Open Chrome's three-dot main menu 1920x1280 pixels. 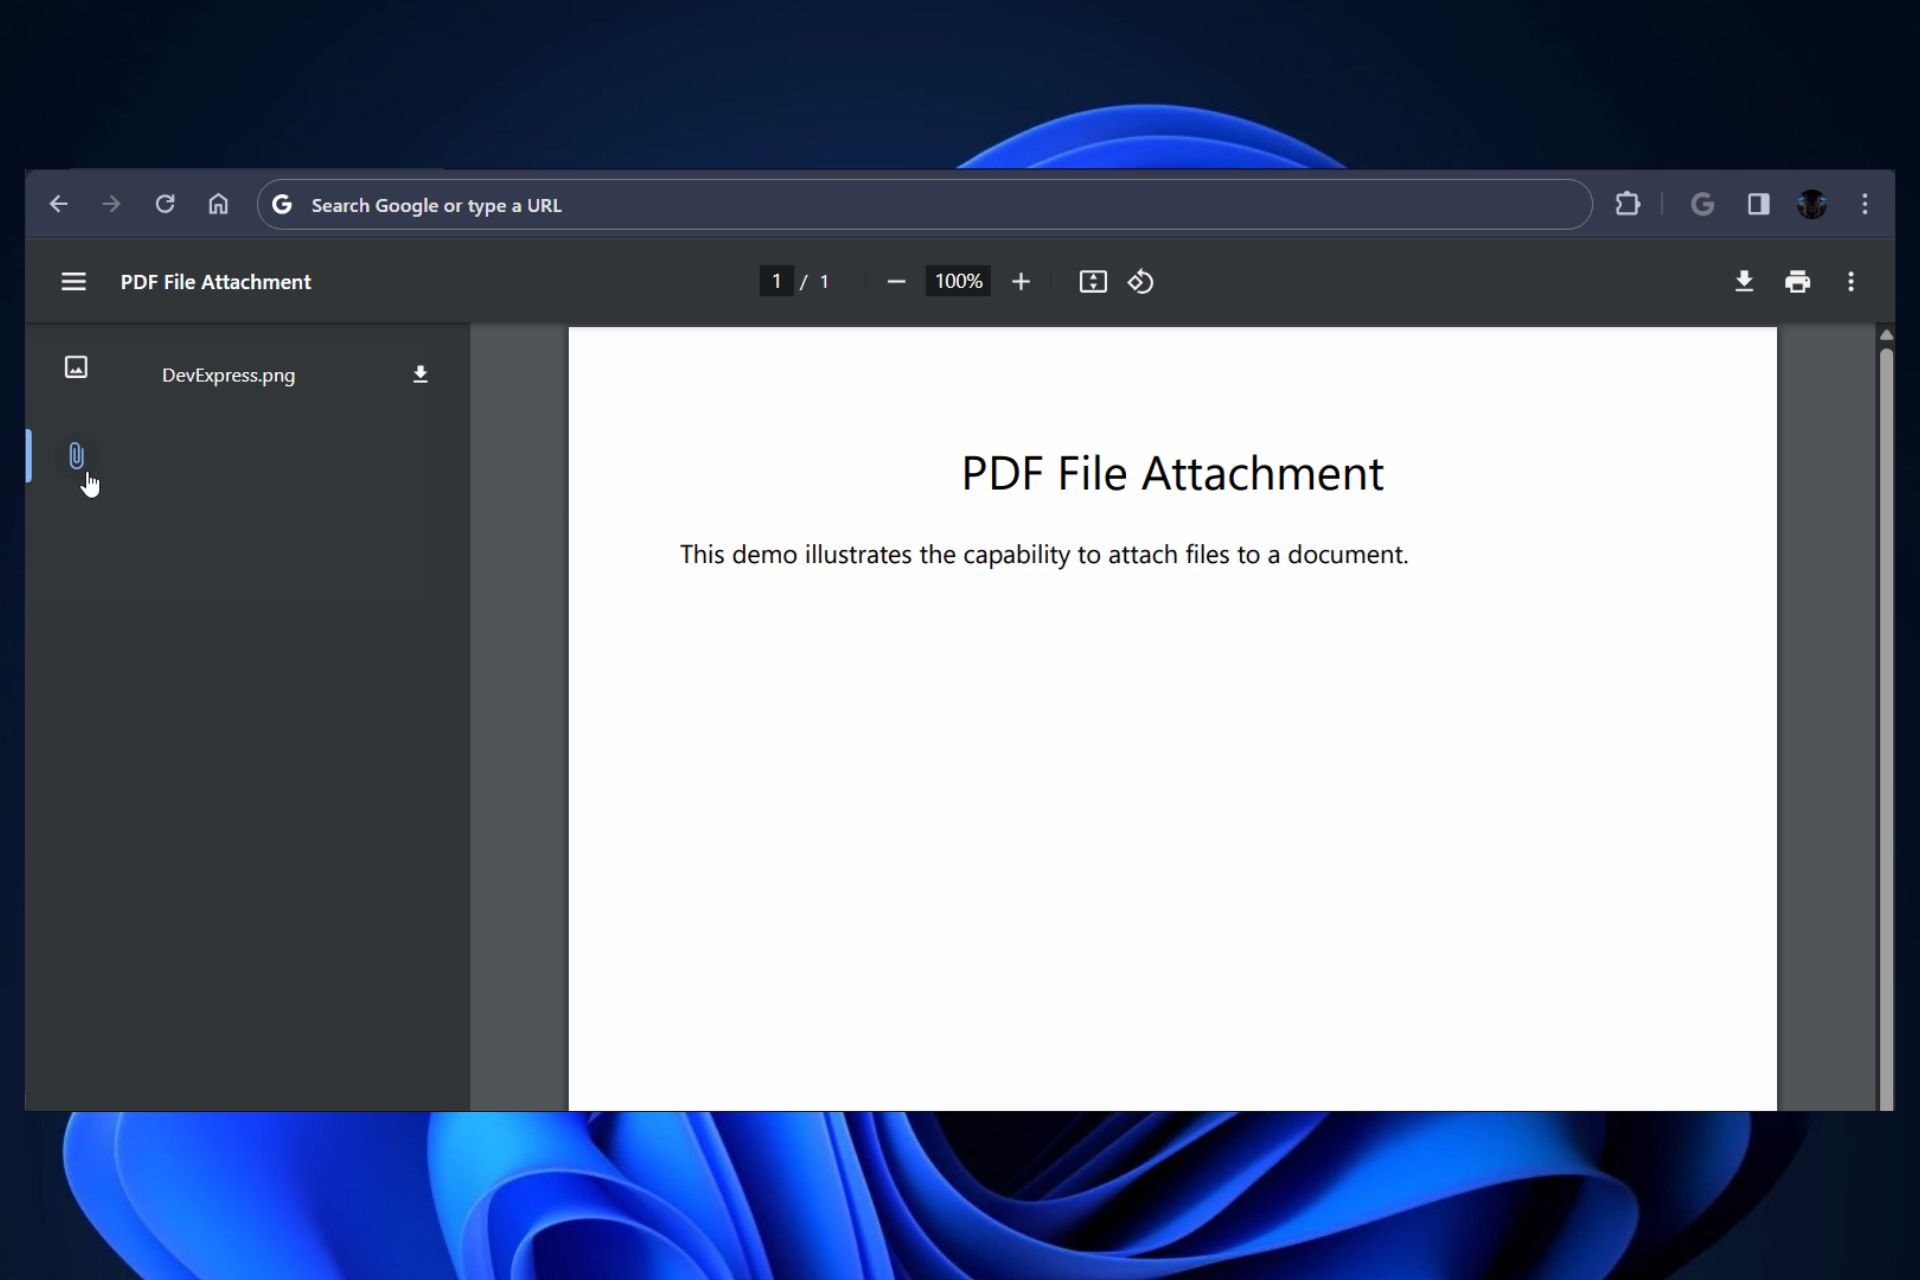point(1865,204)
